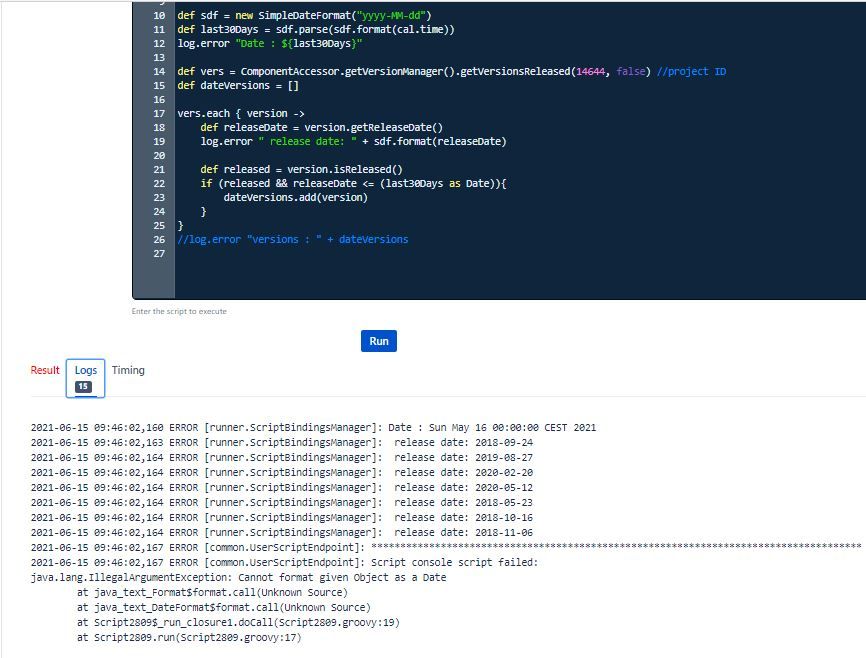Click 'version.getReleaseDate()' on line 18
Image resolution: width=866 pixels, height=658 pixels.
click(373, 128)
